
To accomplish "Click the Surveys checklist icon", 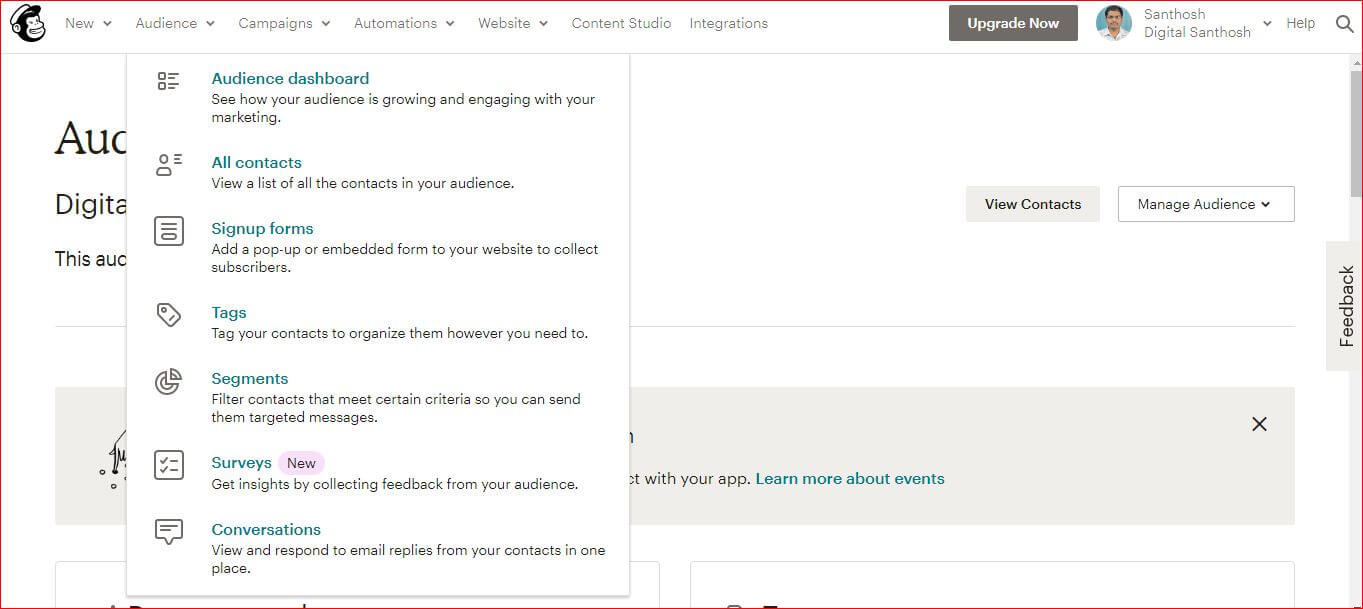I will (169, 465).
